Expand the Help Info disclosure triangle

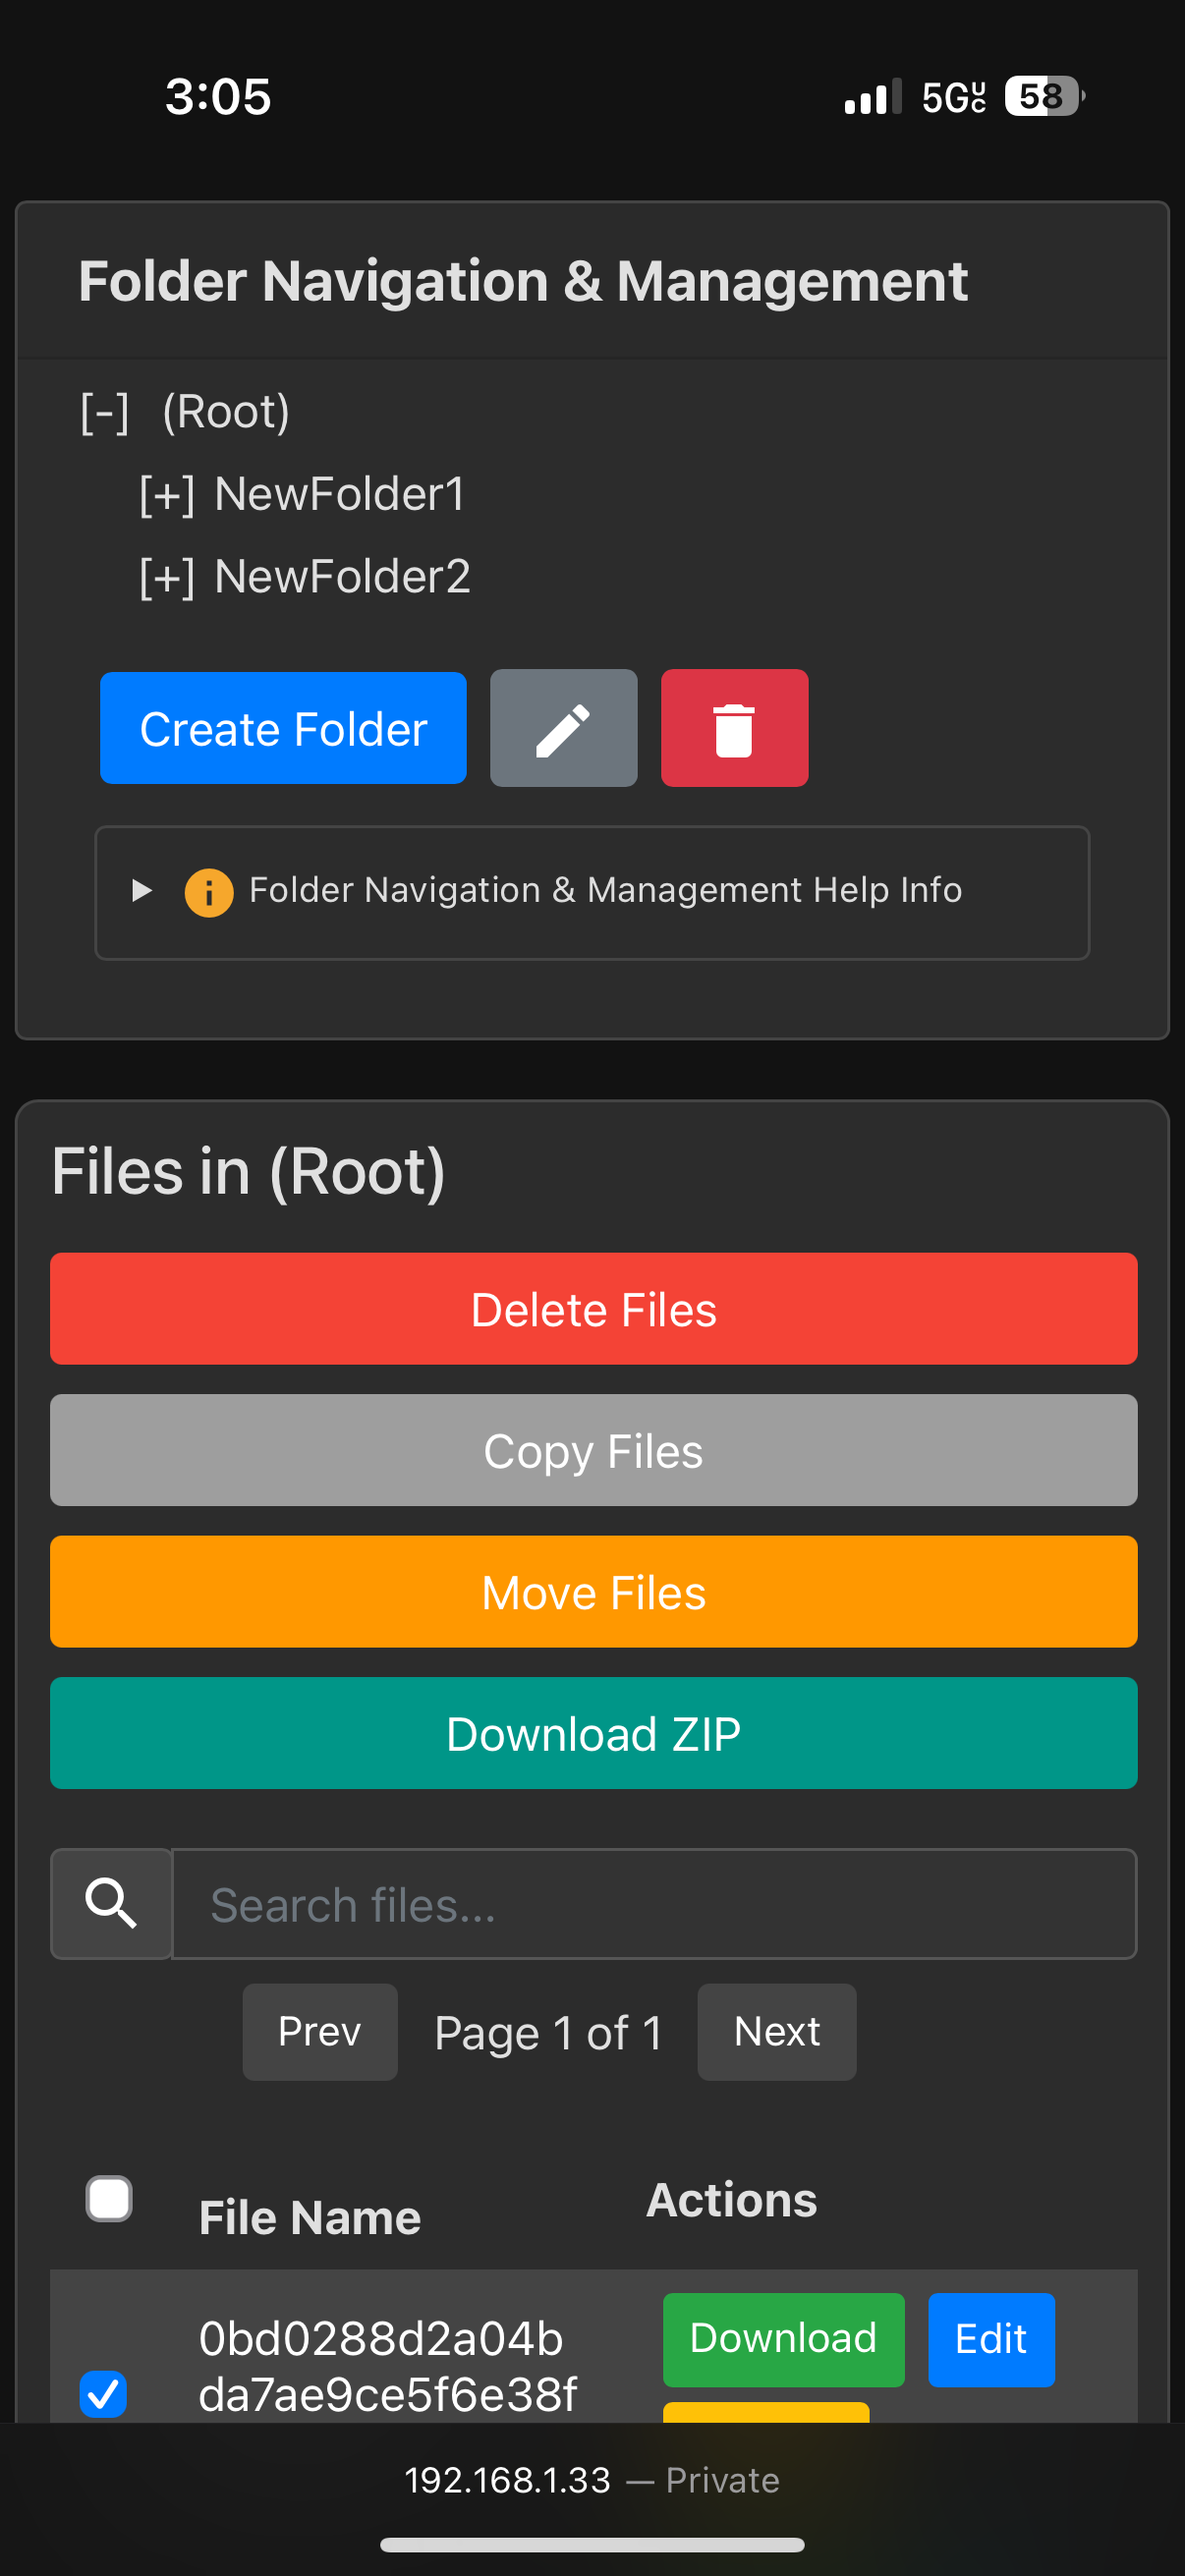(x=142, y=890)
